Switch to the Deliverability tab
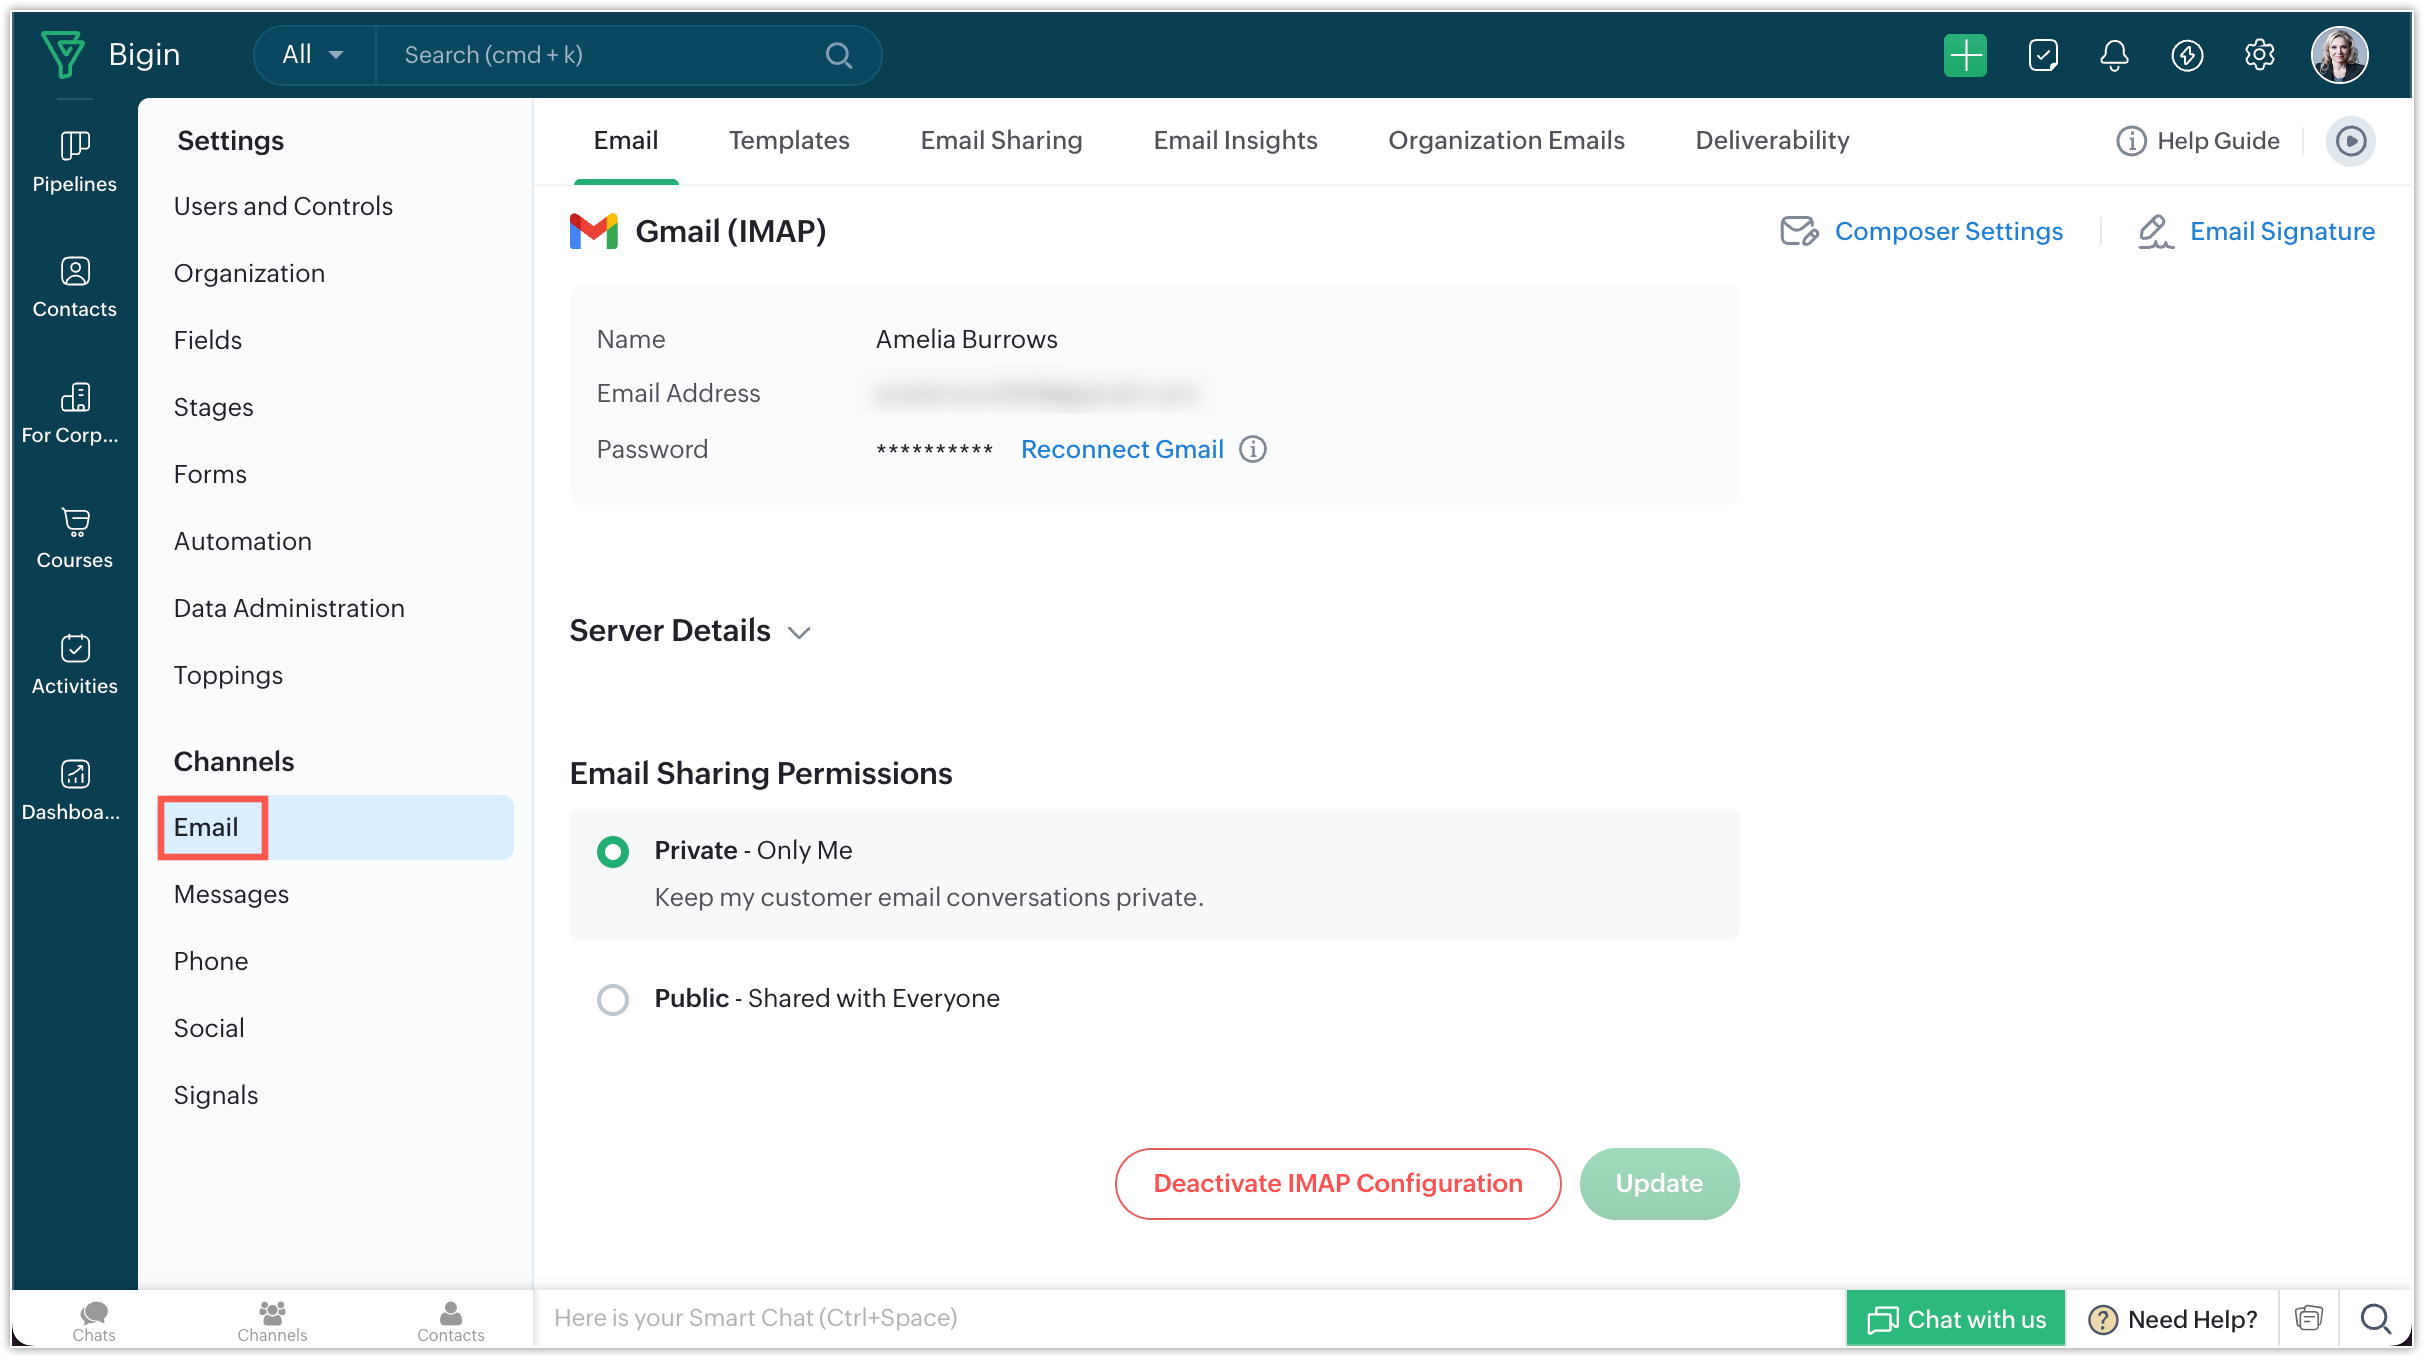 point(1772,140)
